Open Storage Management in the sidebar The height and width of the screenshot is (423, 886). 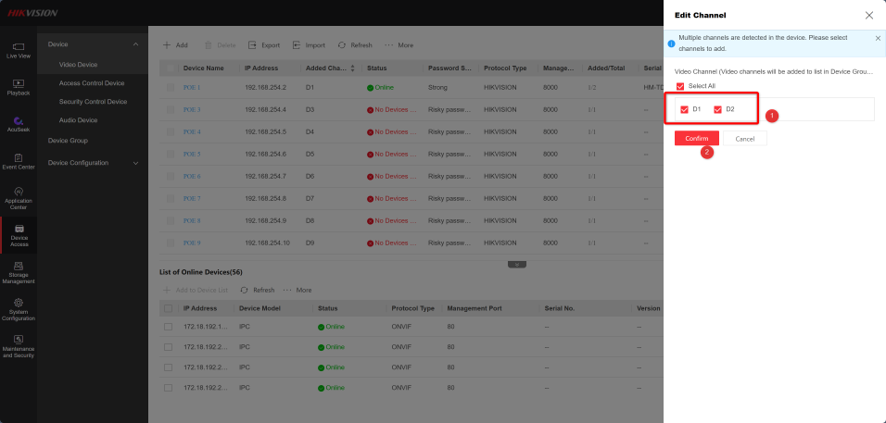[x=18, y=272]
